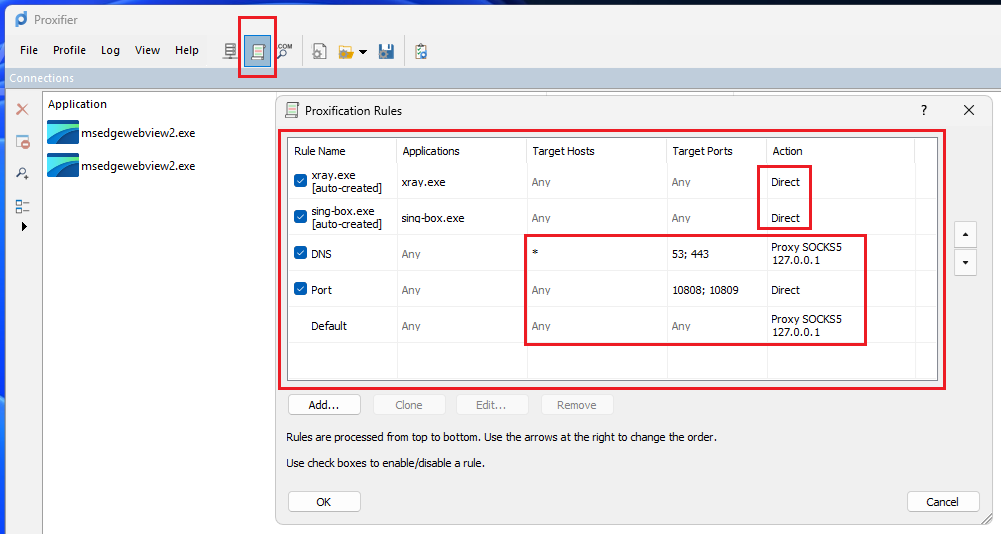The height and width of the screenshot is (534, 1001).
Task: Click second msedgewebview2.exe entry
Action: click(121, 165)
